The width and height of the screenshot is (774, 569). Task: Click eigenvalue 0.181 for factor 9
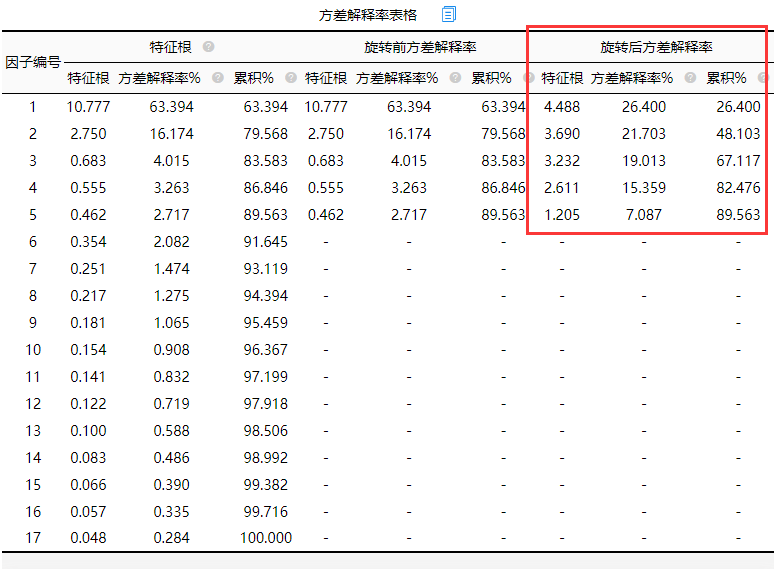click(x=88, y=323)
